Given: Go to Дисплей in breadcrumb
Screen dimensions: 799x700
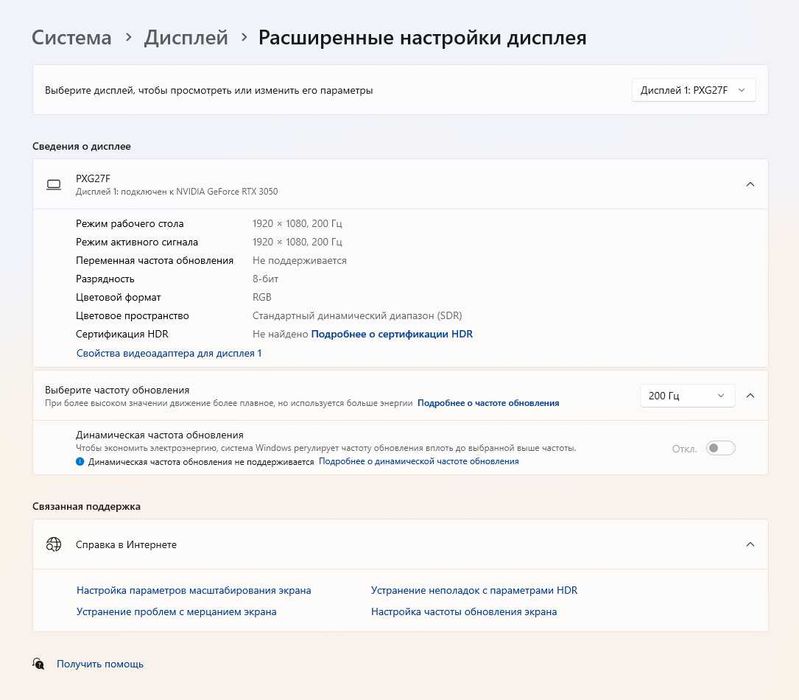Looking at the screenshot, I should (186, 38).
